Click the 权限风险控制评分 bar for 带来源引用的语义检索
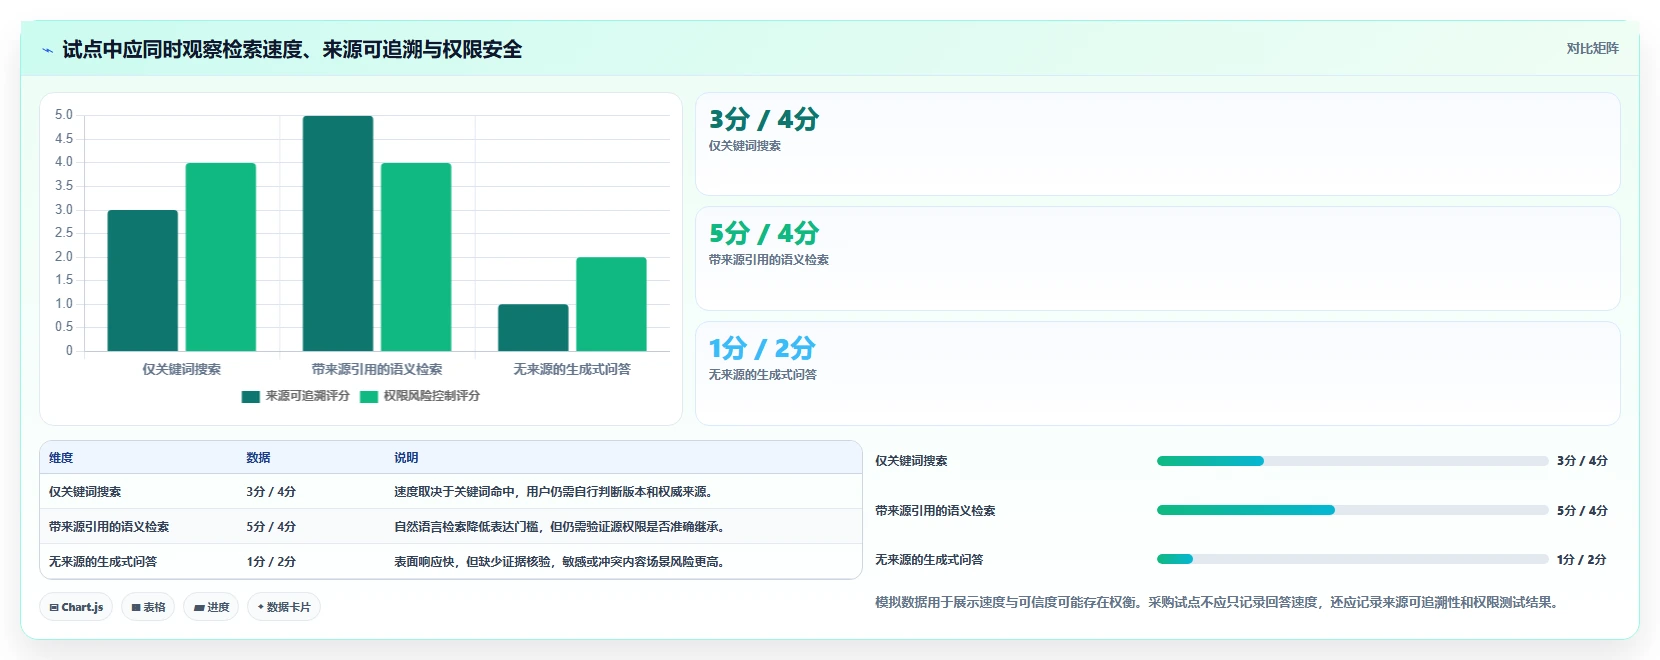Viewport: 1660px width, 660px height. click(x=416, y=257)
